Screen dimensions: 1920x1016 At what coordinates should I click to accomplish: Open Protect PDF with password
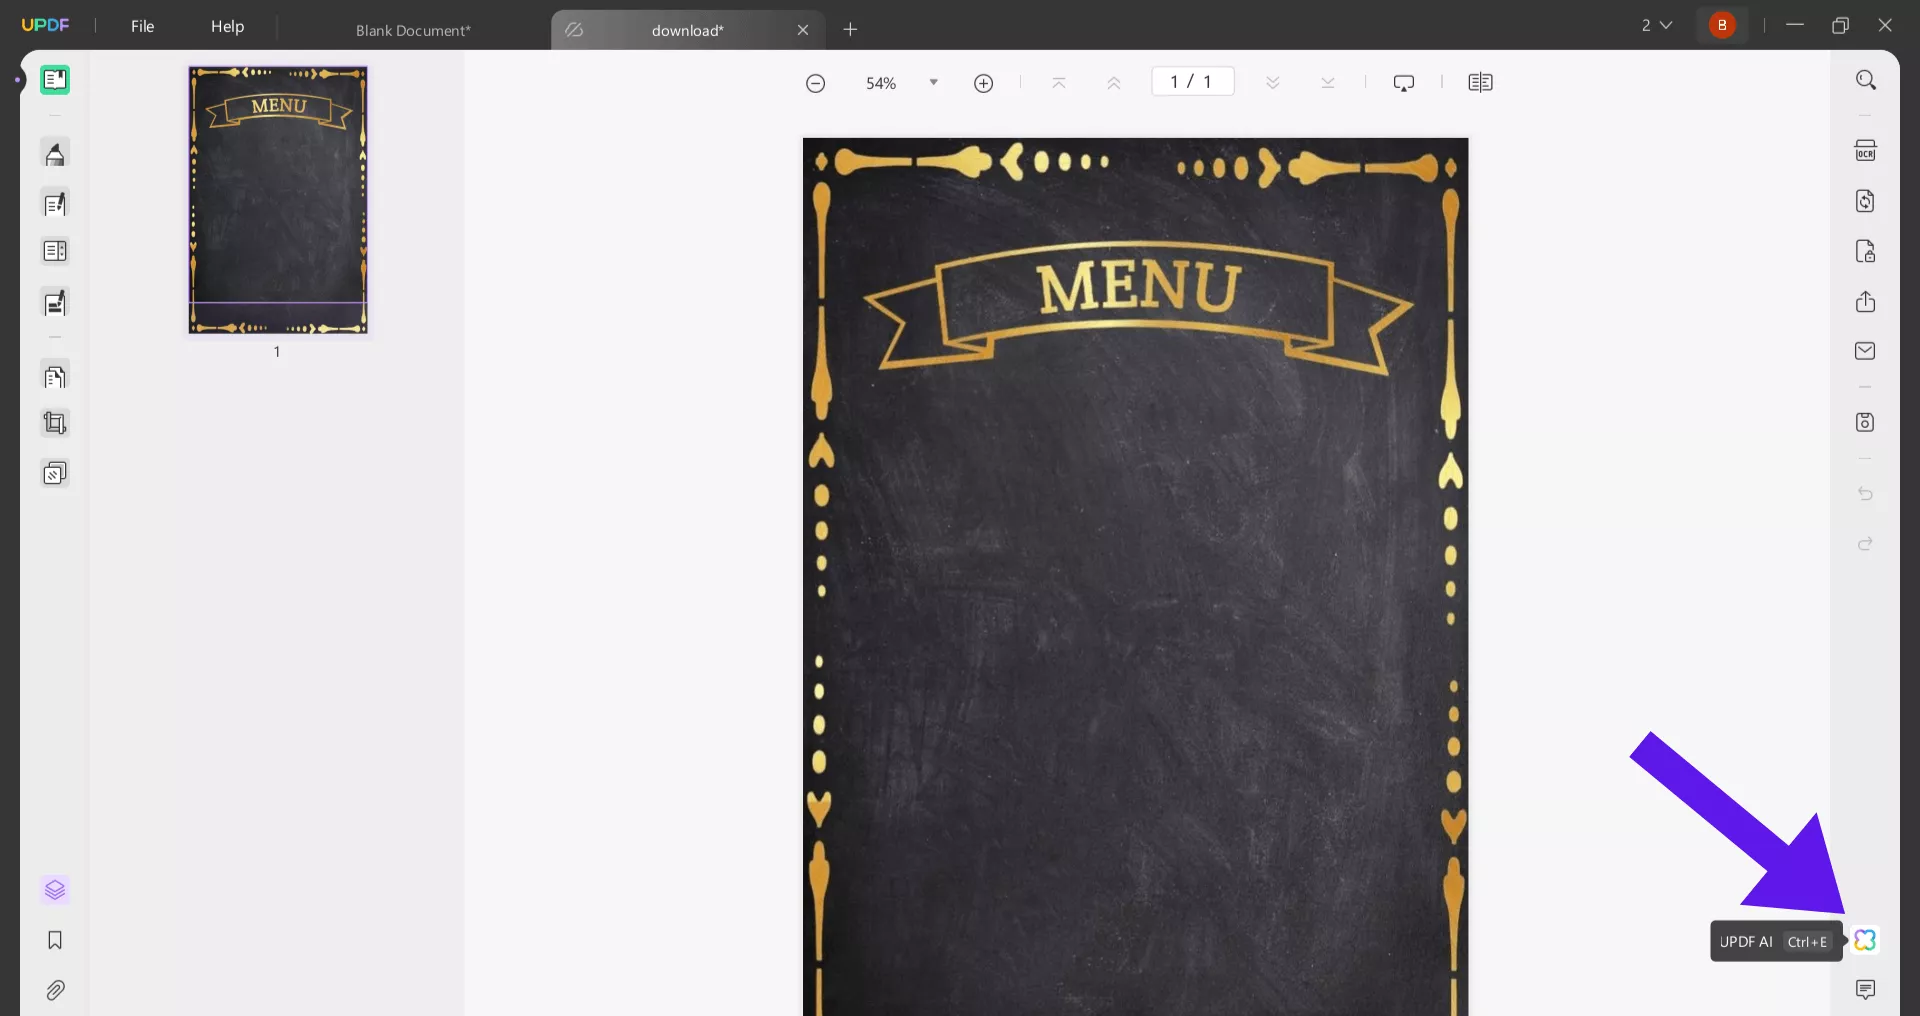point(1865,251)
